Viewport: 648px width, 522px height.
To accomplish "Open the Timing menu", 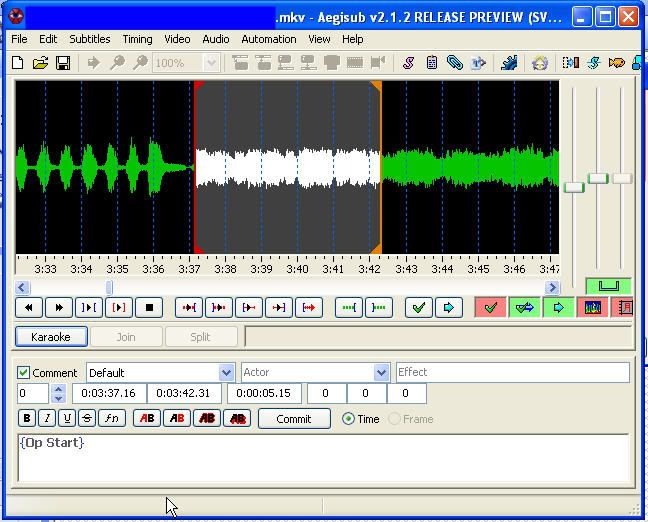I will pos(137,39).
